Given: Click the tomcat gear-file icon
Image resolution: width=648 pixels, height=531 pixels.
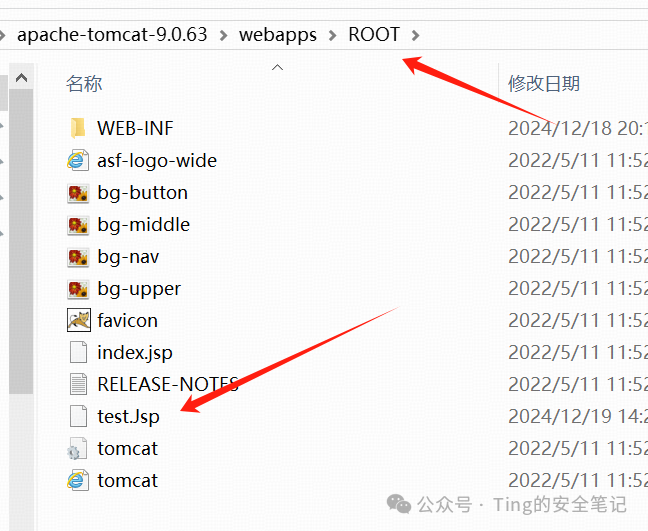Looking at the screenshot, I should pyautogui.click(x=77, y=448).
